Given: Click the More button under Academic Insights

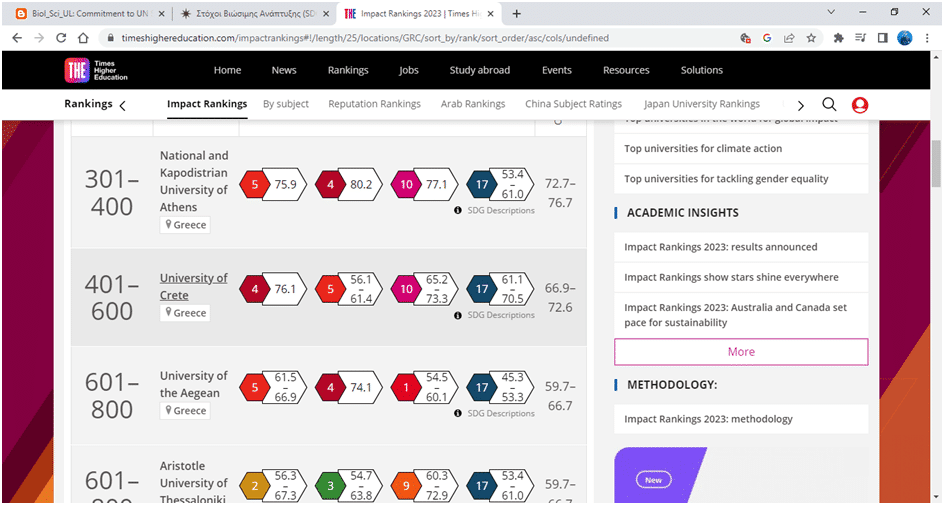Looking at the screenshot, I should [741, 352].
